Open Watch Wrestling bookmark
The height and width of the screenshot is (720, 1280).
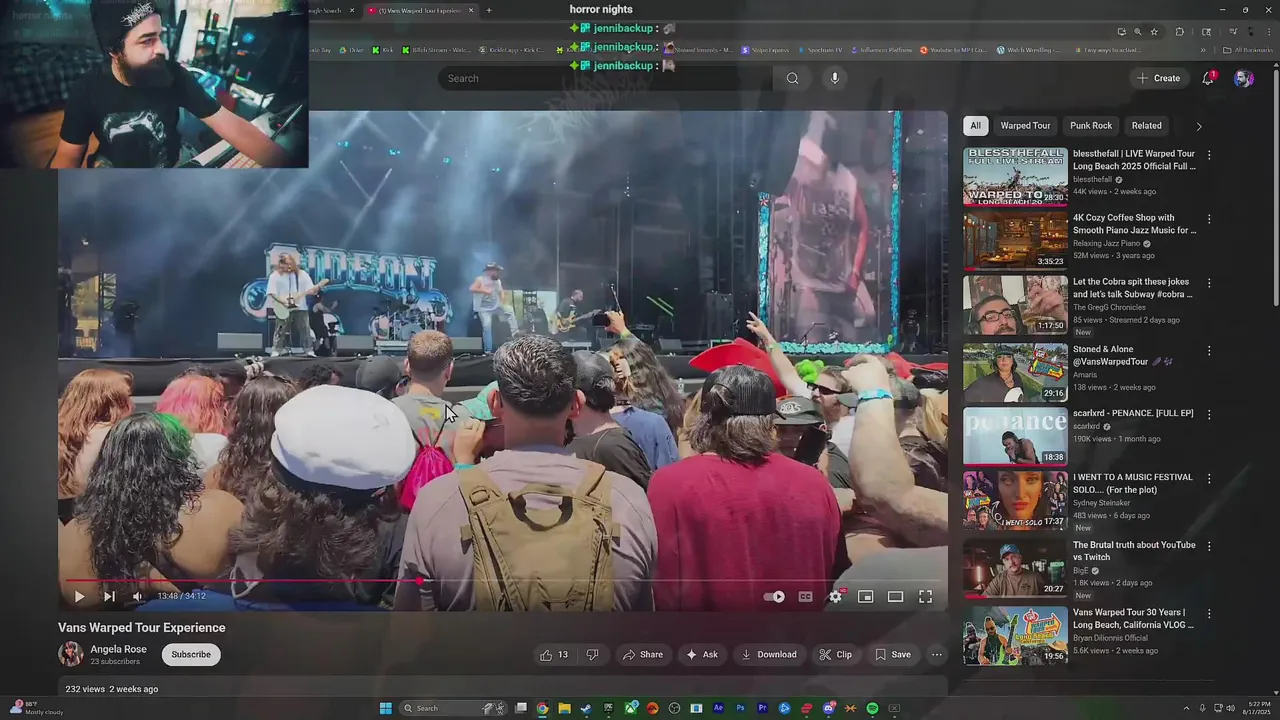pos(1027,50)
